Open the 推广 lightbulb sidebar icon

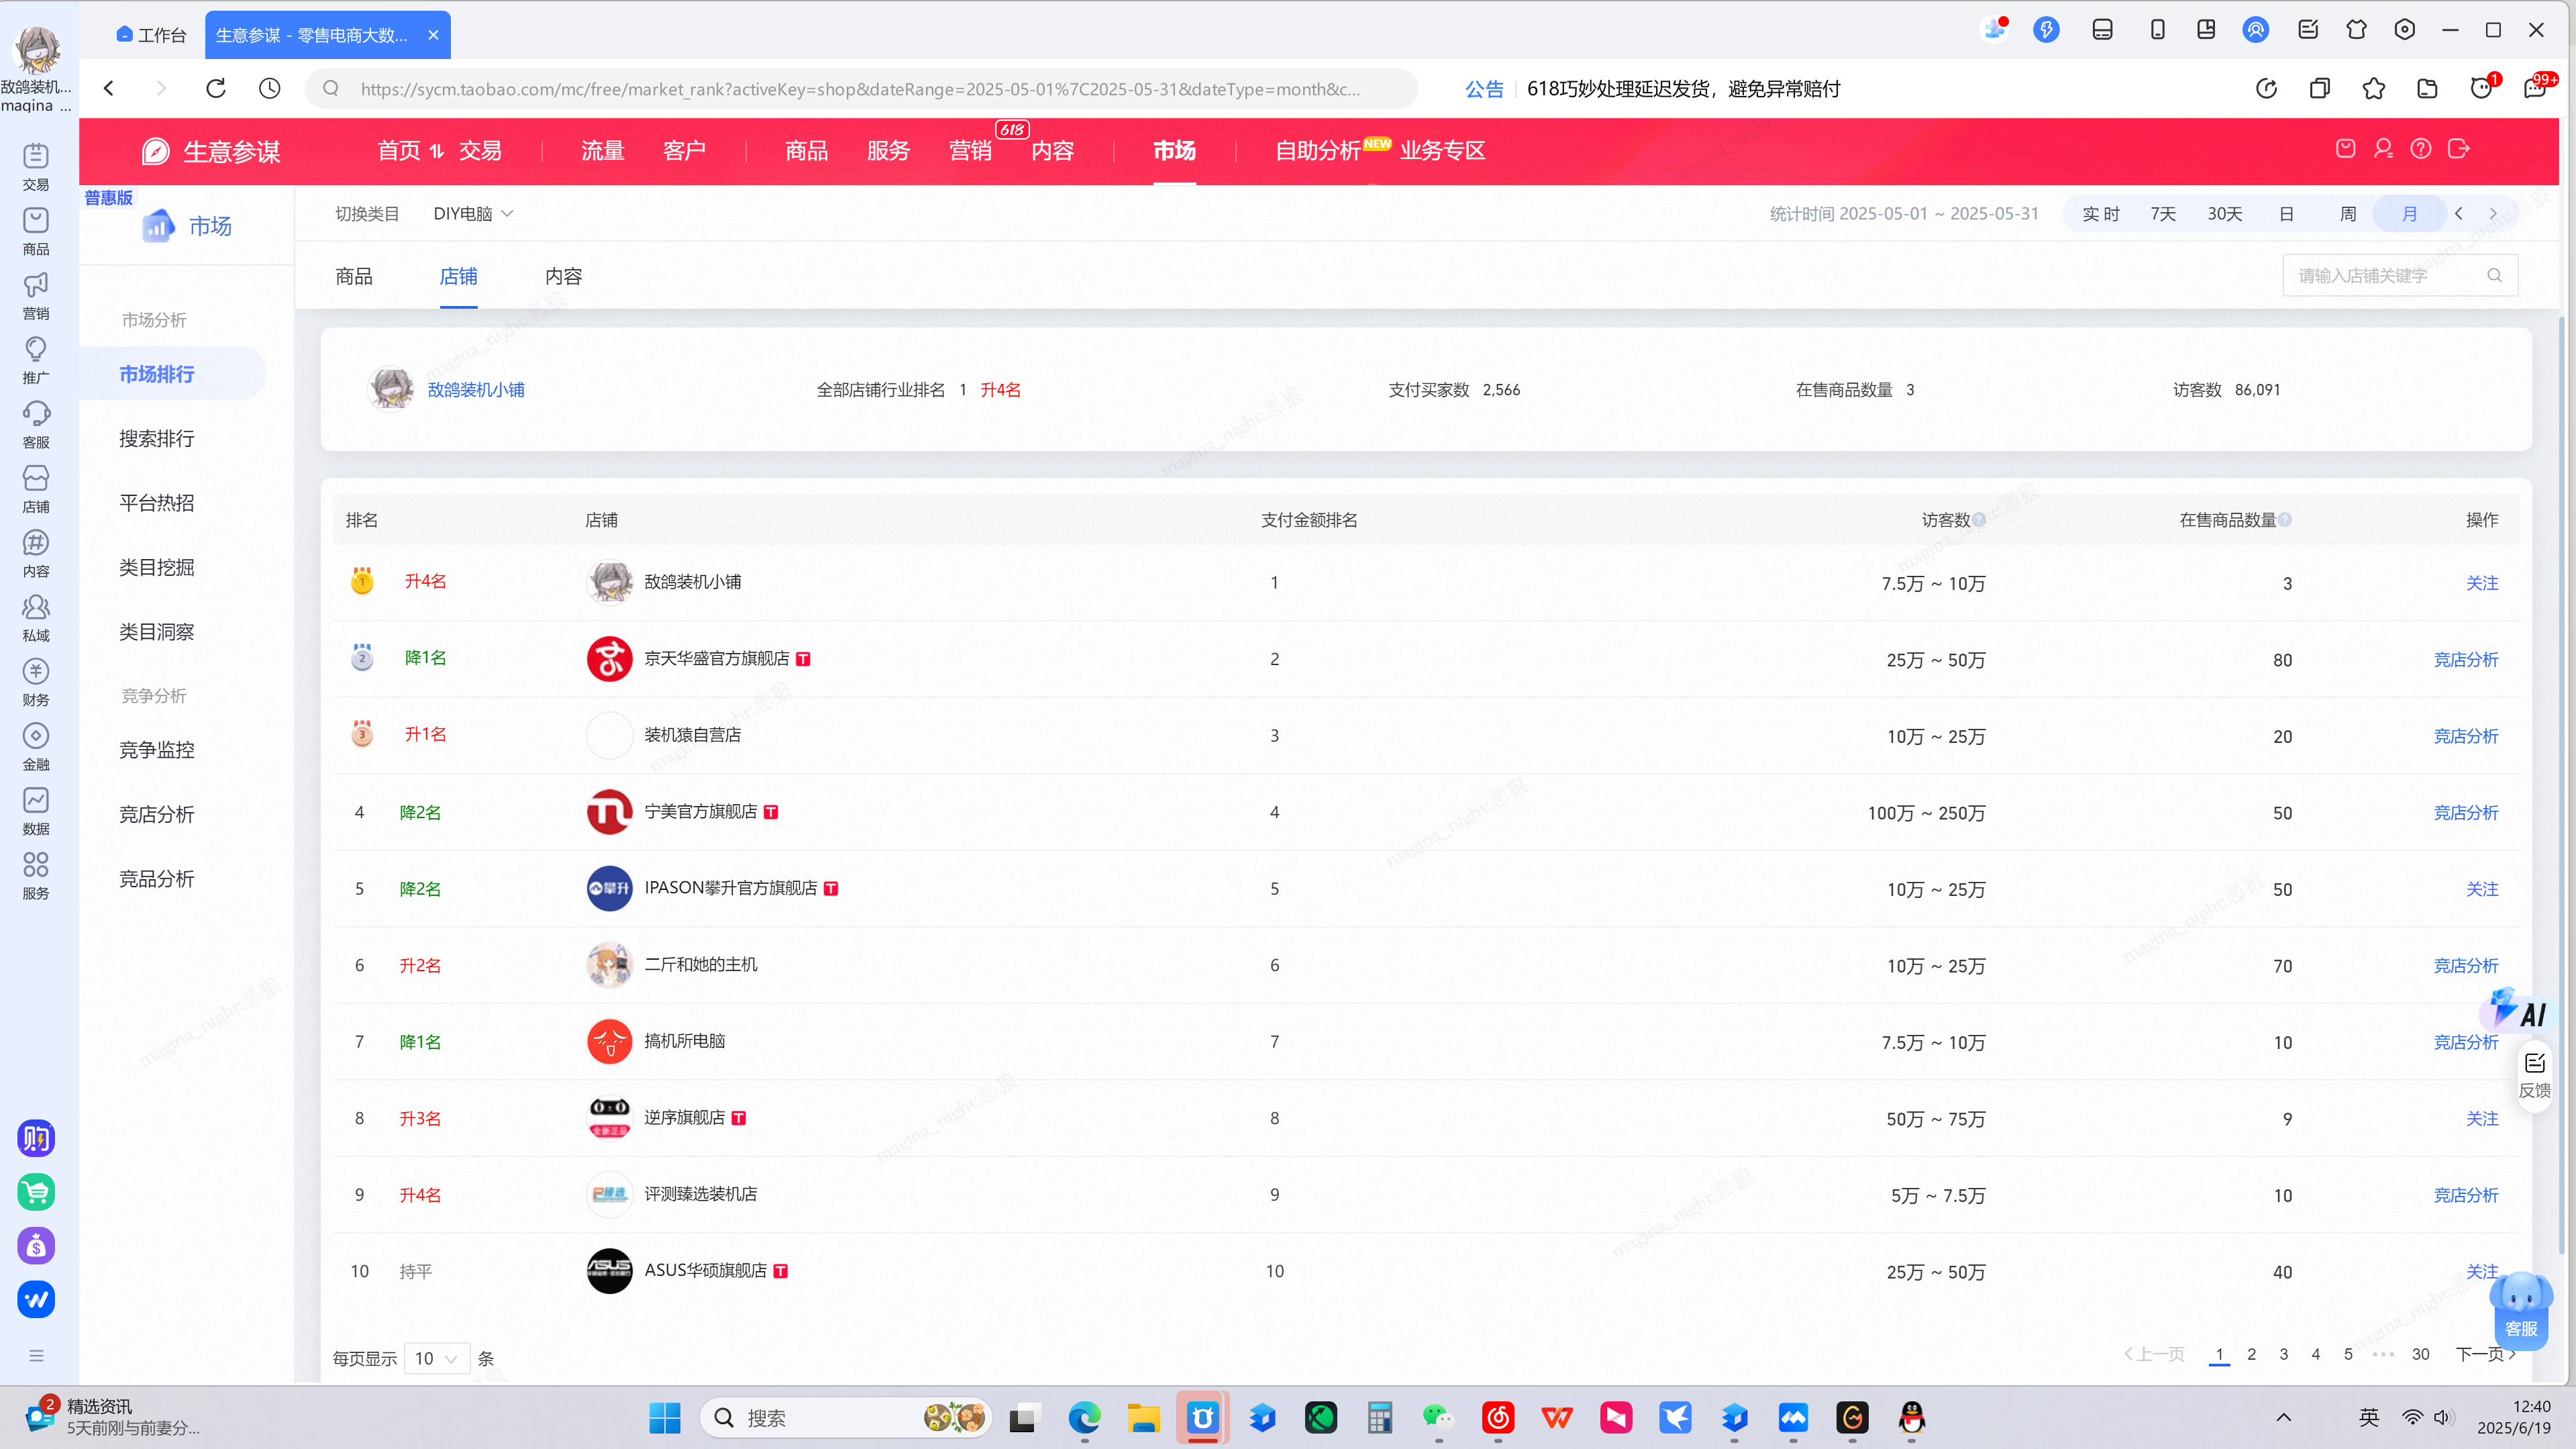[x=36, y=360]
